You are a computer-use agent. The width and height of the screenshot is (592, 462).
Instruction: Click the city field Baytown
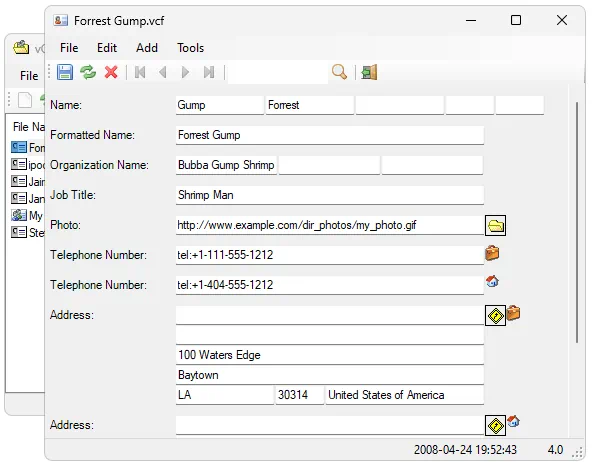330,375
